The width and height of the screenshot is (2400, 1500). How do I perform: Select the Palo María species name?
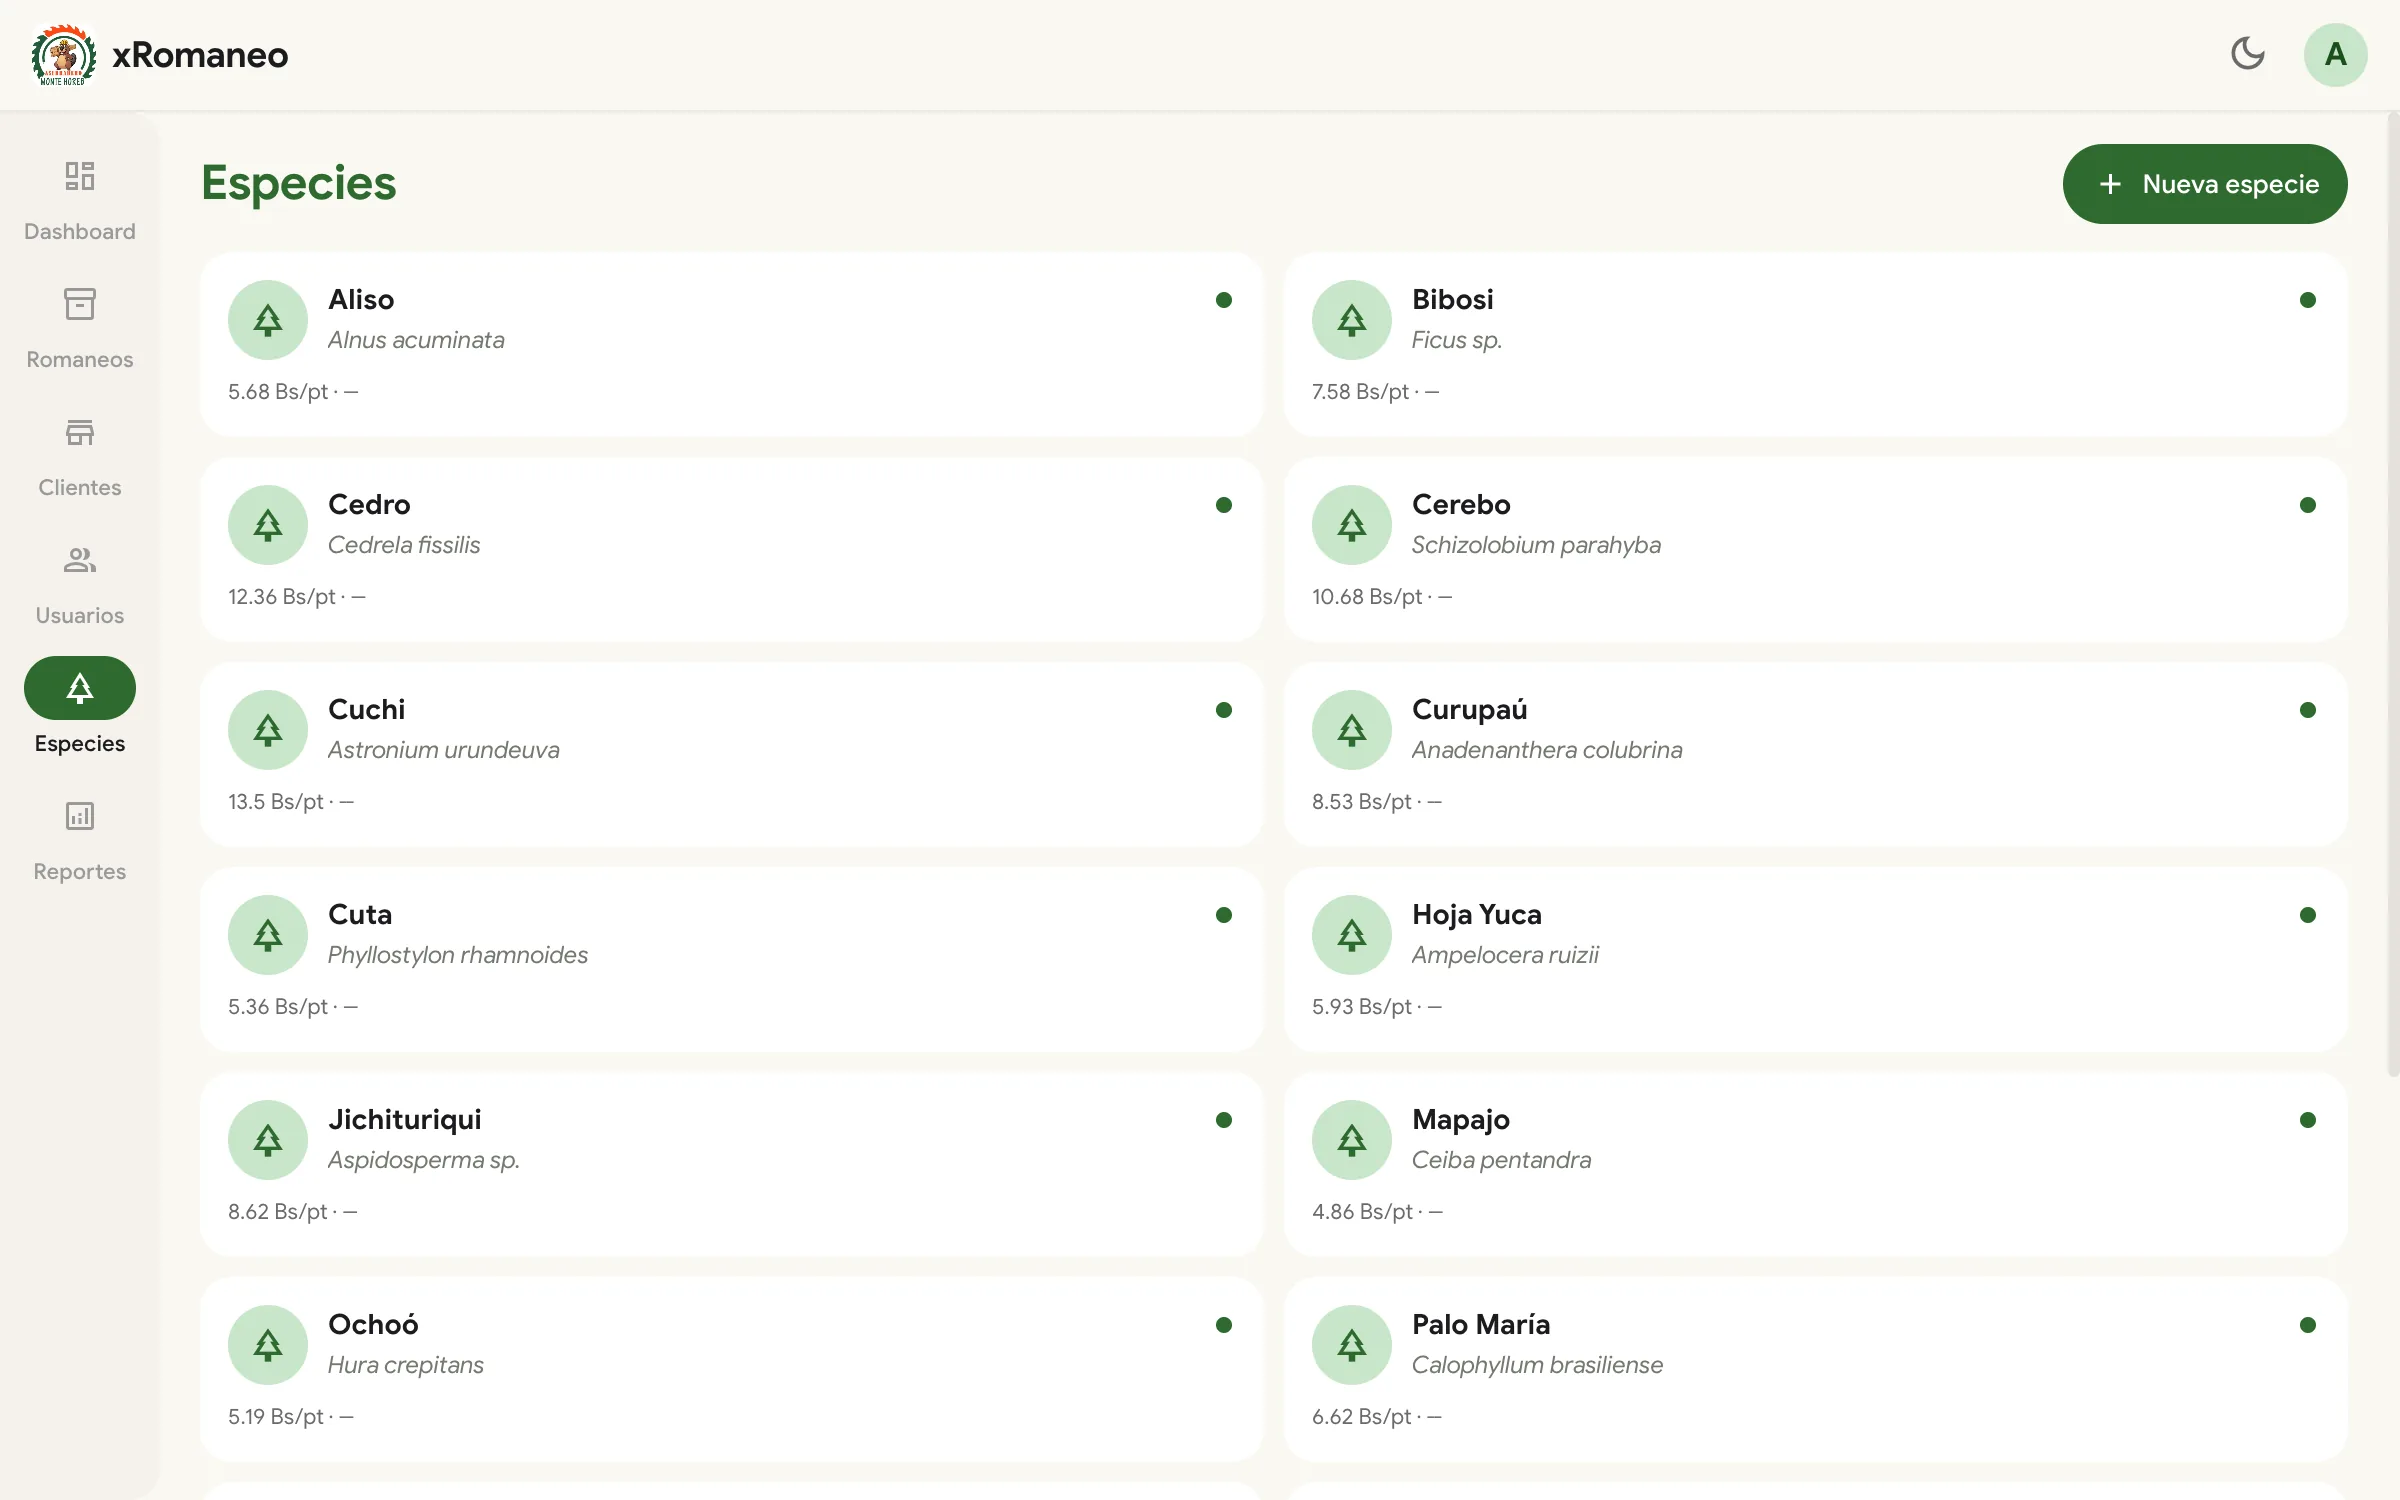pos(1480,1325)
